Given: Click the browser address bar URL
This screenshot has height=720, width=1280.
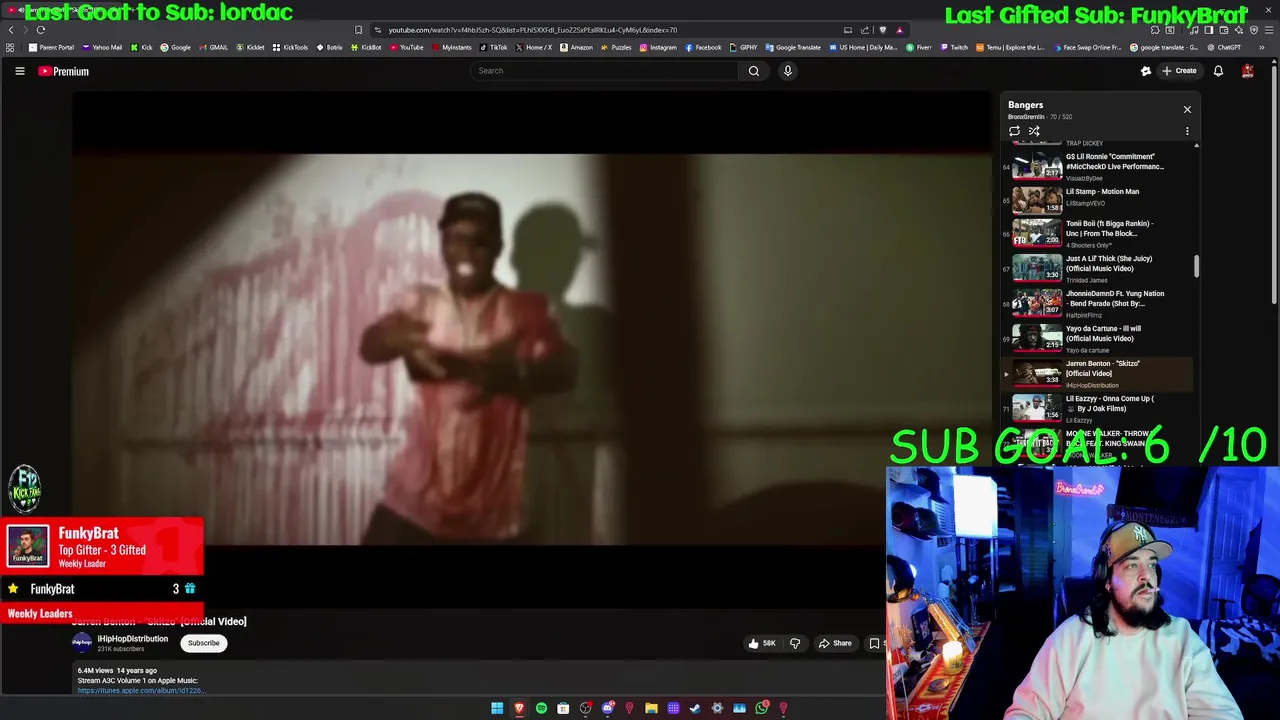Looking at the screenshot, I should coord(533,30).
